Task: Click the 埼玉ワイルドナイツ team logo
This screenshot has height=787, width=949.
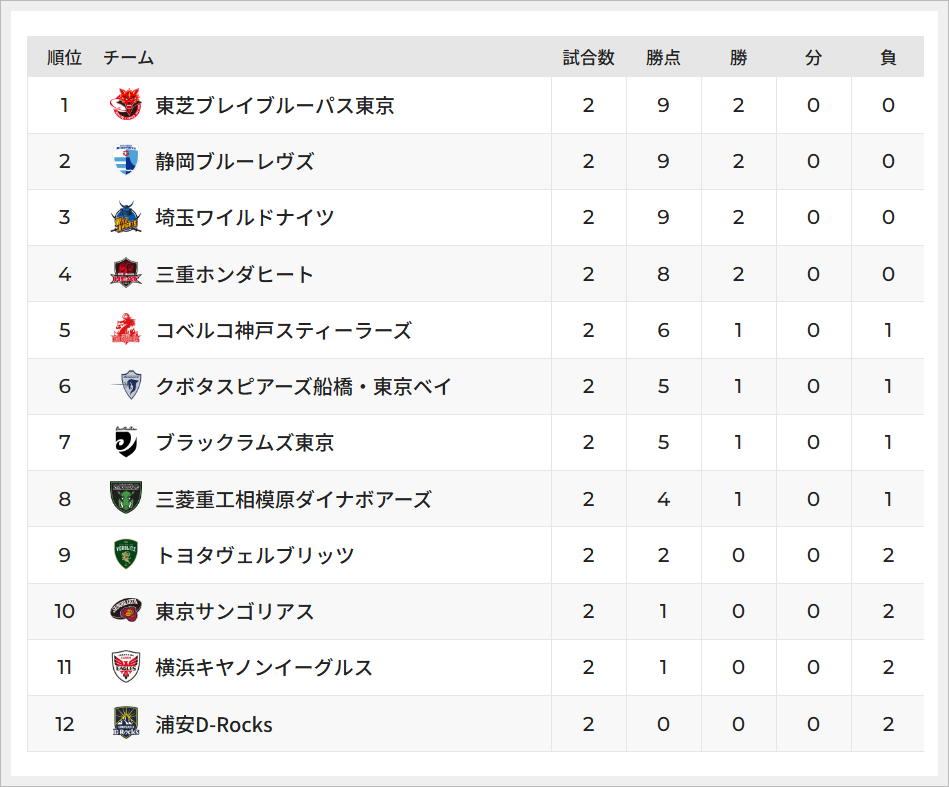Action: click(126, 217)
